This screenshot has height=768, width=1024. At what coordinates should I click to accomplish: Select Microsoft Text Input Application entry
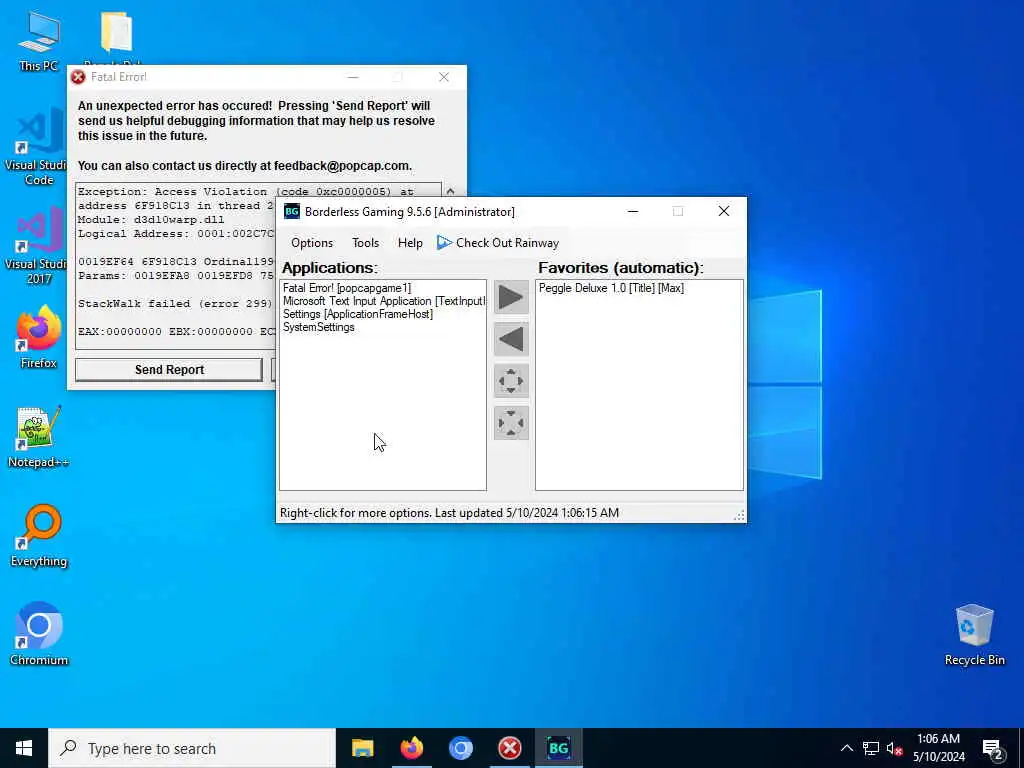pos(383,301)
